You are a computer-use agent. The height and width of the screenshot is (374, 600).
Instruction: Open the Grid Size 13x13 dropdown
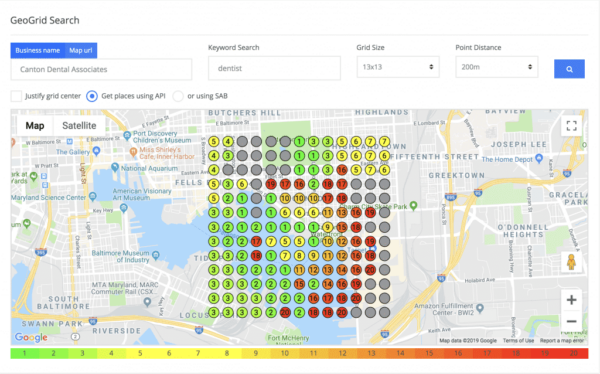tap(398, 67)
